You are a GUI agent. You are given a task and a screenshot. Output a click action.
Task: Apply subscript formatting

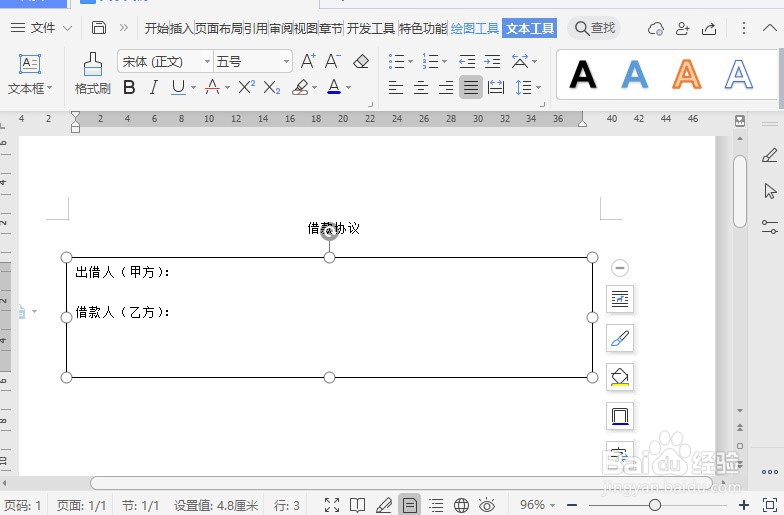point(272,88)
